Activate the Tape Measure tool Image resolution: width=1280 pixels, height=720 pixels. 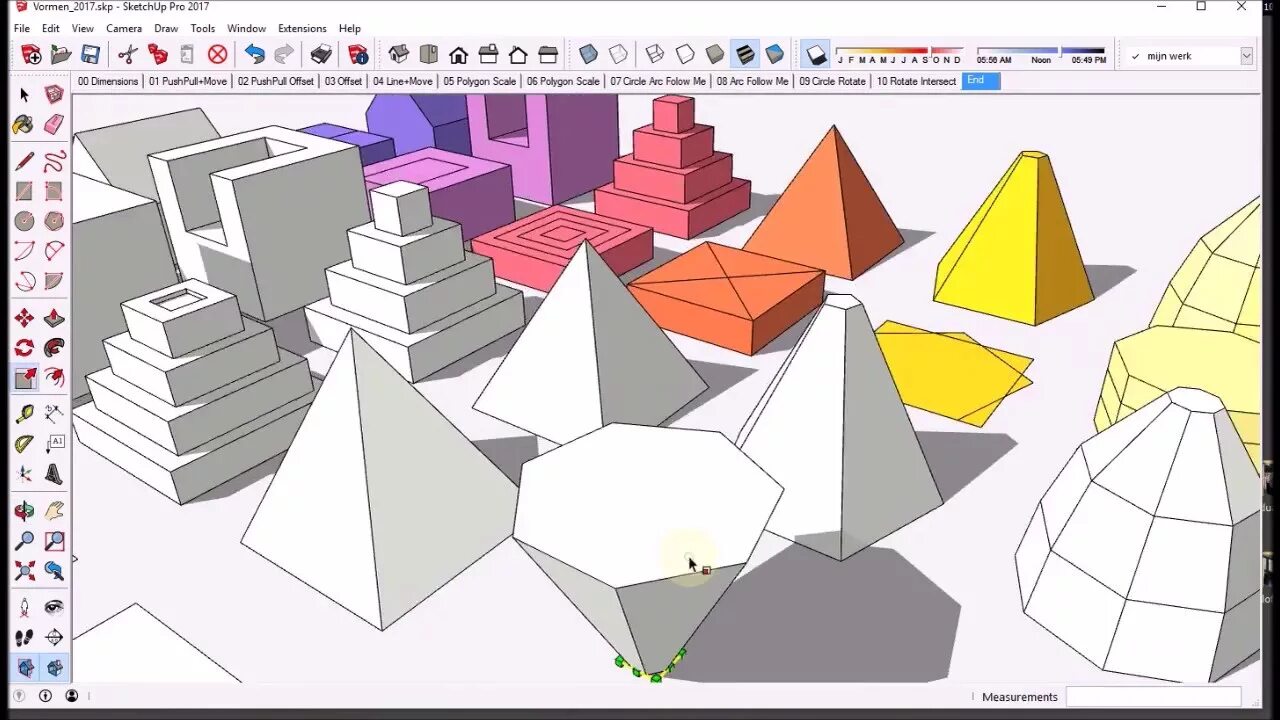25,414
